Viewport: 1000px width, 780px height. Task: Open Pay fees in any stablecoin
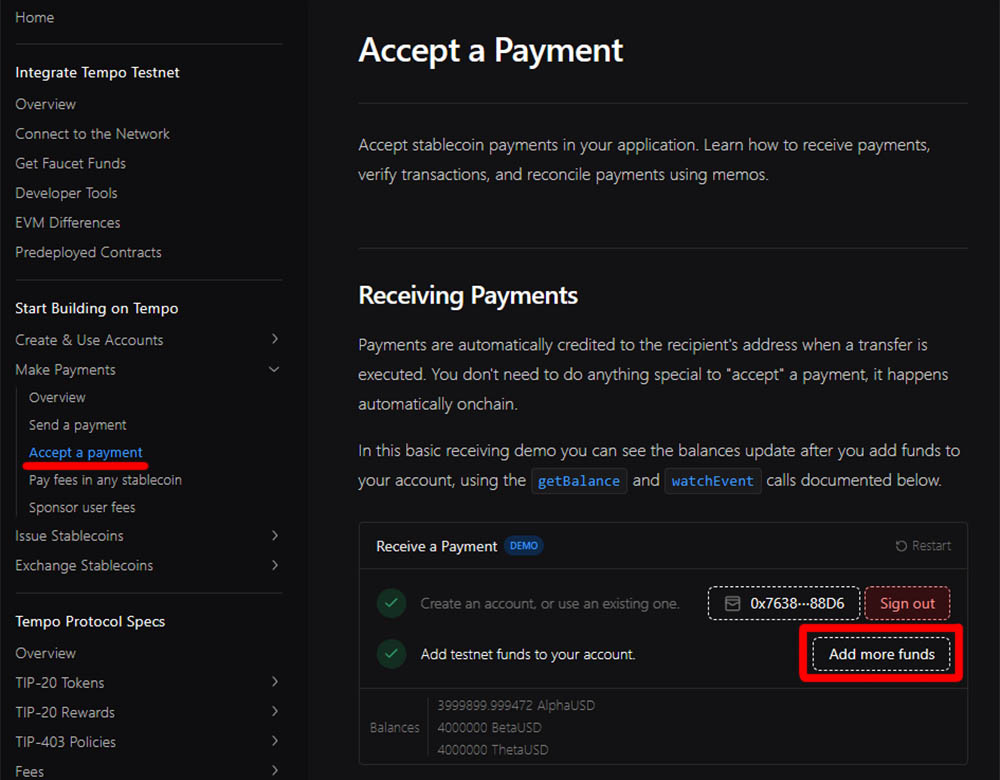(x=105, y=480)
